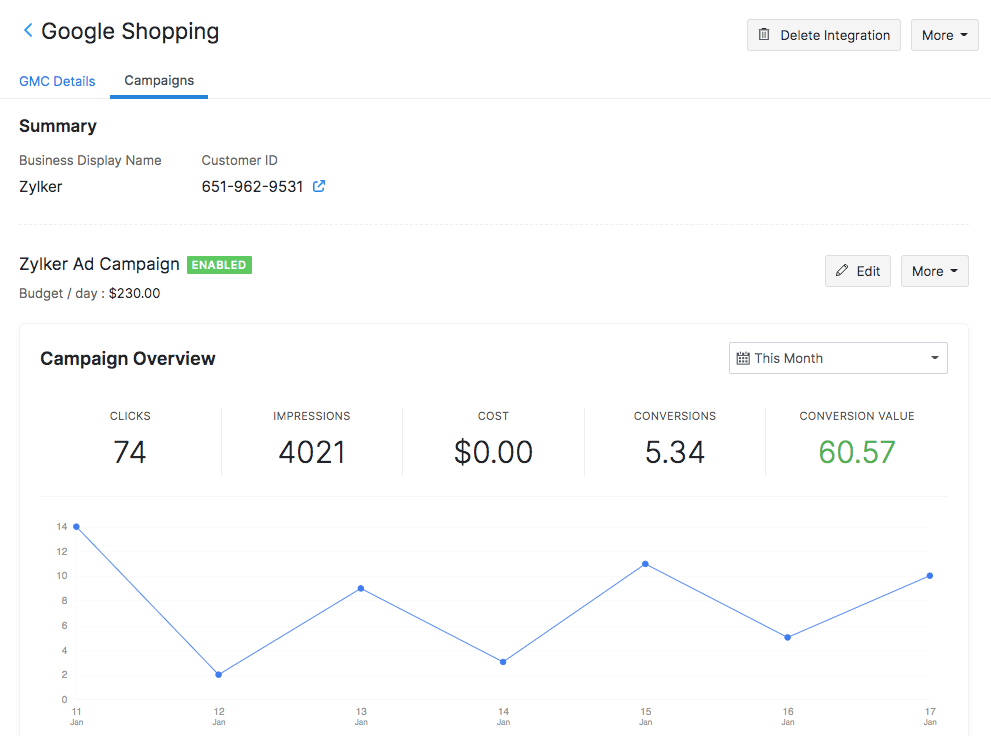
Task: Click the trash icon on Delete Integration button
Action: [x=766, y=35]
